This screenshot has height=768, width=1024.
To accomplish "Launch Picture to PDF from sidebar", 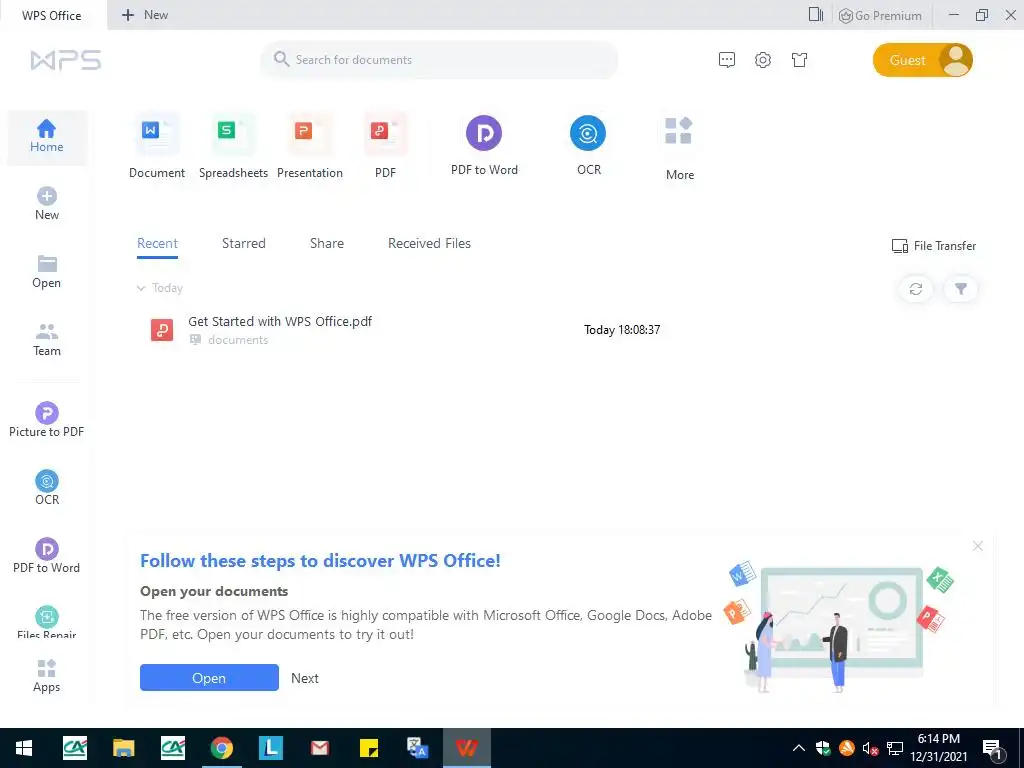I will (46, 420).
